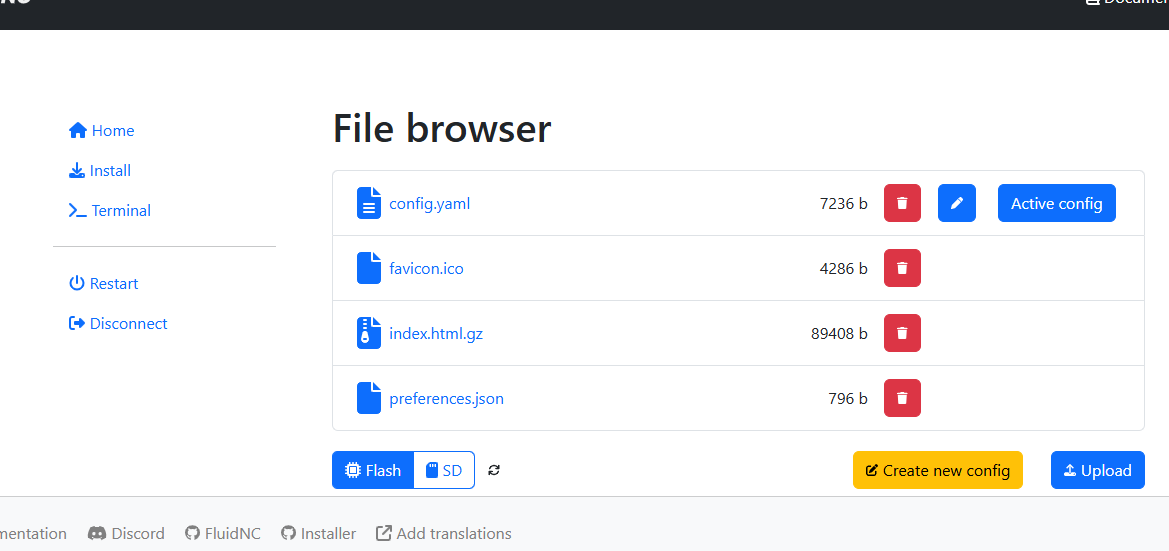Delete the favicon.ico file
This screenshot has width=1169, height=551.
click(x=902, y=268)
